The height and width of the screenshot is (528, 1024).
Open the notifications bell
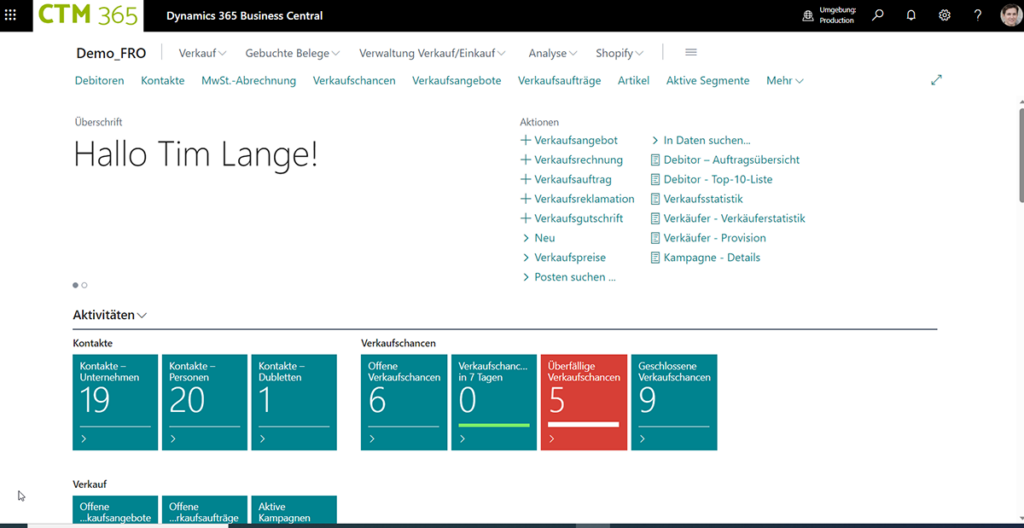[x=911, y=15]
